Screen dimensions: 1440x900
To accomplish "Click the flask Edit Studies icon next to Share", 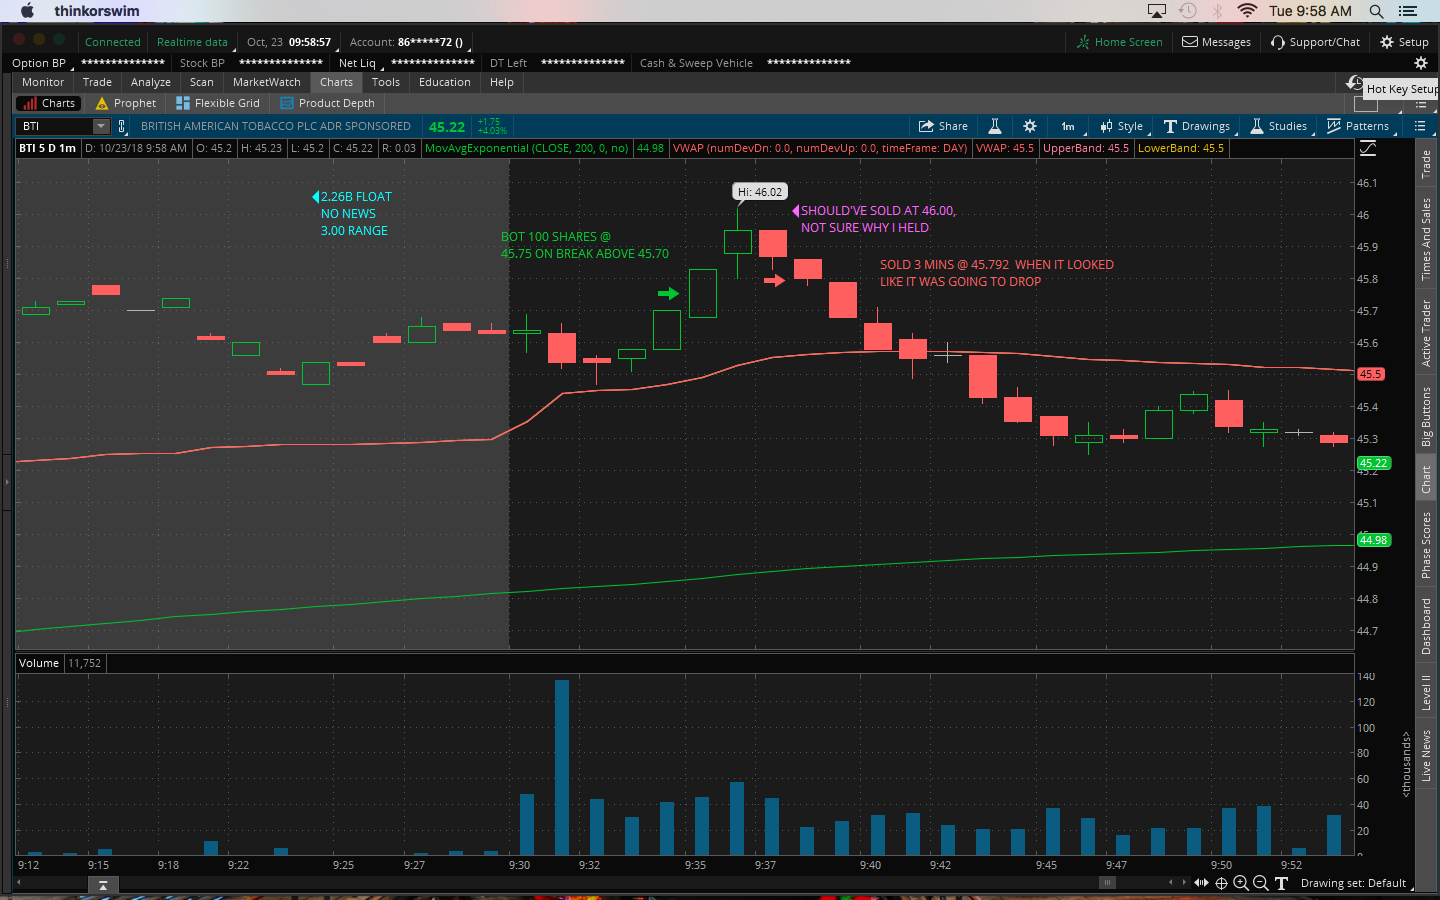I will (x=995, y=126).
